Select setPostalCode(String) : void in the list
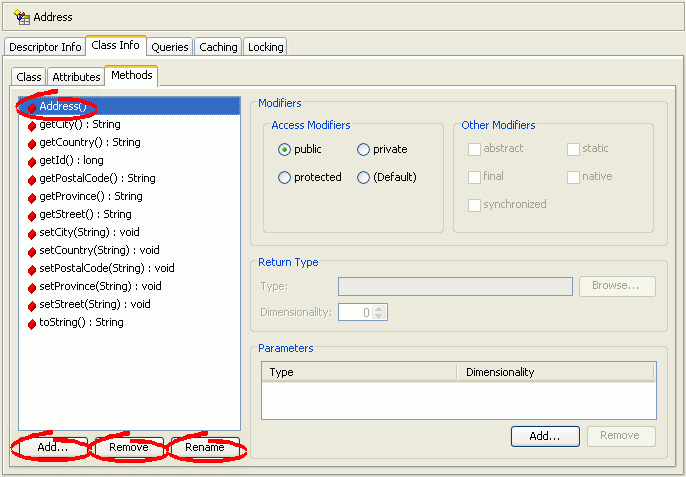The image size is (686, 477). tap(107, 268)
